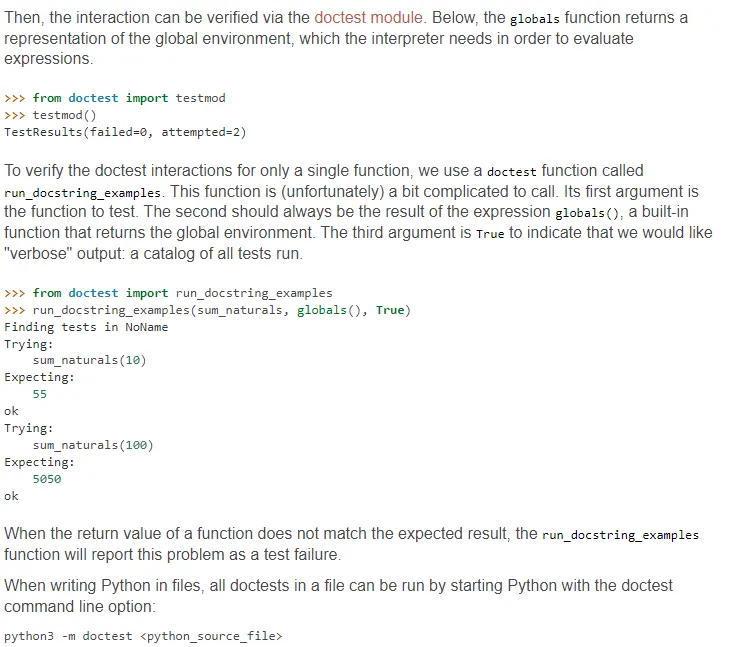Open the doctest module link
731x647 pixels.
click(370, 18)
